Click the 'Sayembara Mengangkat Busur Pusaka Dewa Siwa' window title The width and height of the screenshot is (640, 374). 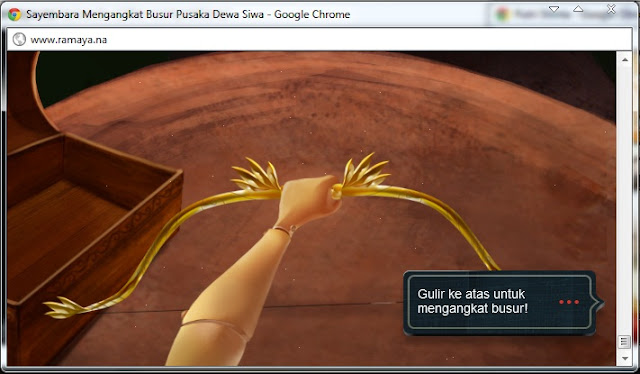click(145, 14)
